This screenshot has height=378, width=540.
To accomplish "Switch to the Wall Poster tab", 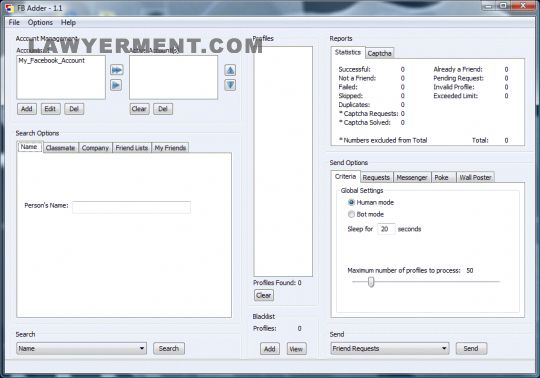I will click(475, 177).
